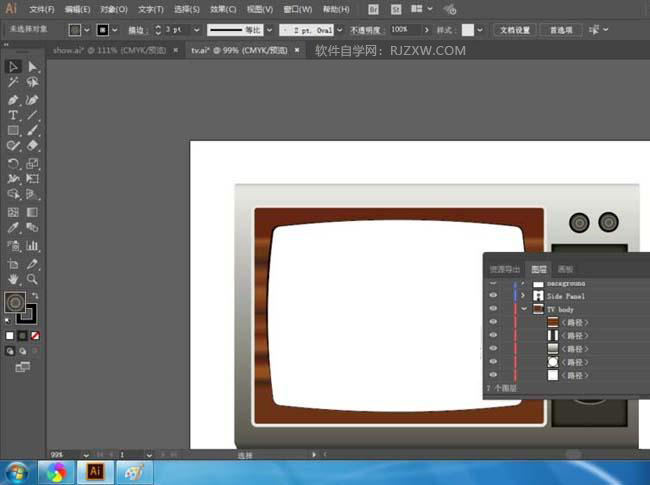Select the Selection tool (black arrow)

coord(13,67)
